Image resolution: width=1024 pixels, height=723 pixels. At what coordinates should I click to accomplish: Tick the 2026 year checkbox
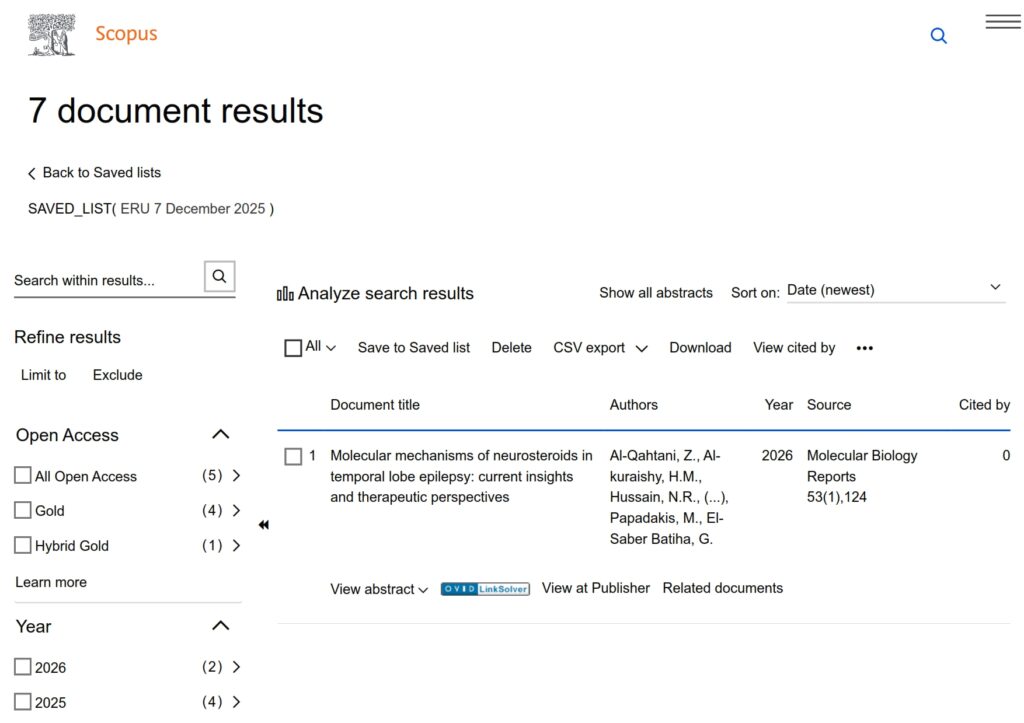click(x=23, y=667)
